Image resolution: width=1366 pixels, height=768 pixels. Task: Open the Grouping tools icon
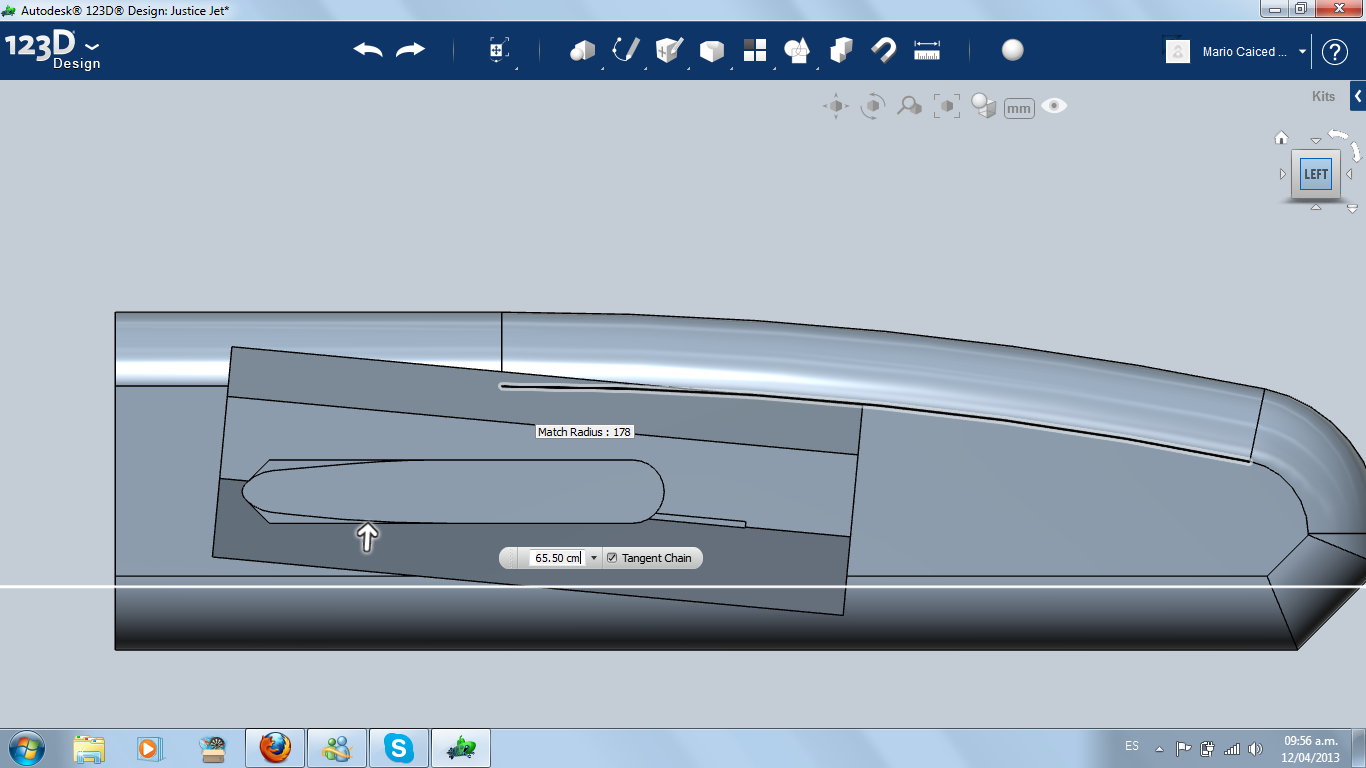797,50
